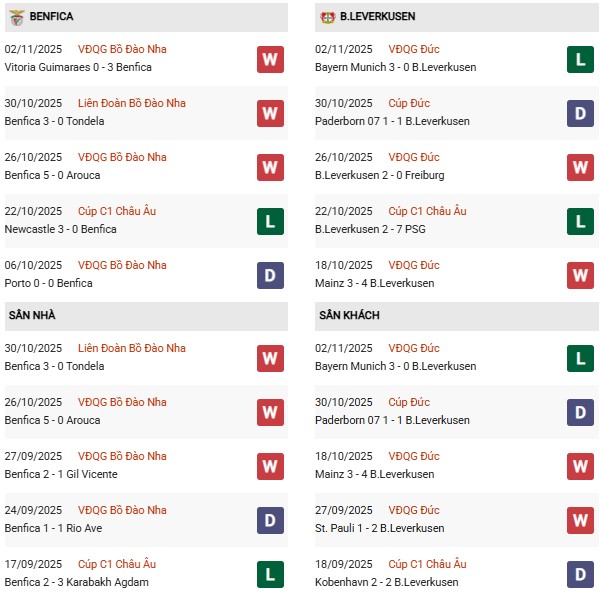The width and height of the screenshot is (600, 594).
Task: Click the D badge for Kobenhavn match
Action: (580, 574)
